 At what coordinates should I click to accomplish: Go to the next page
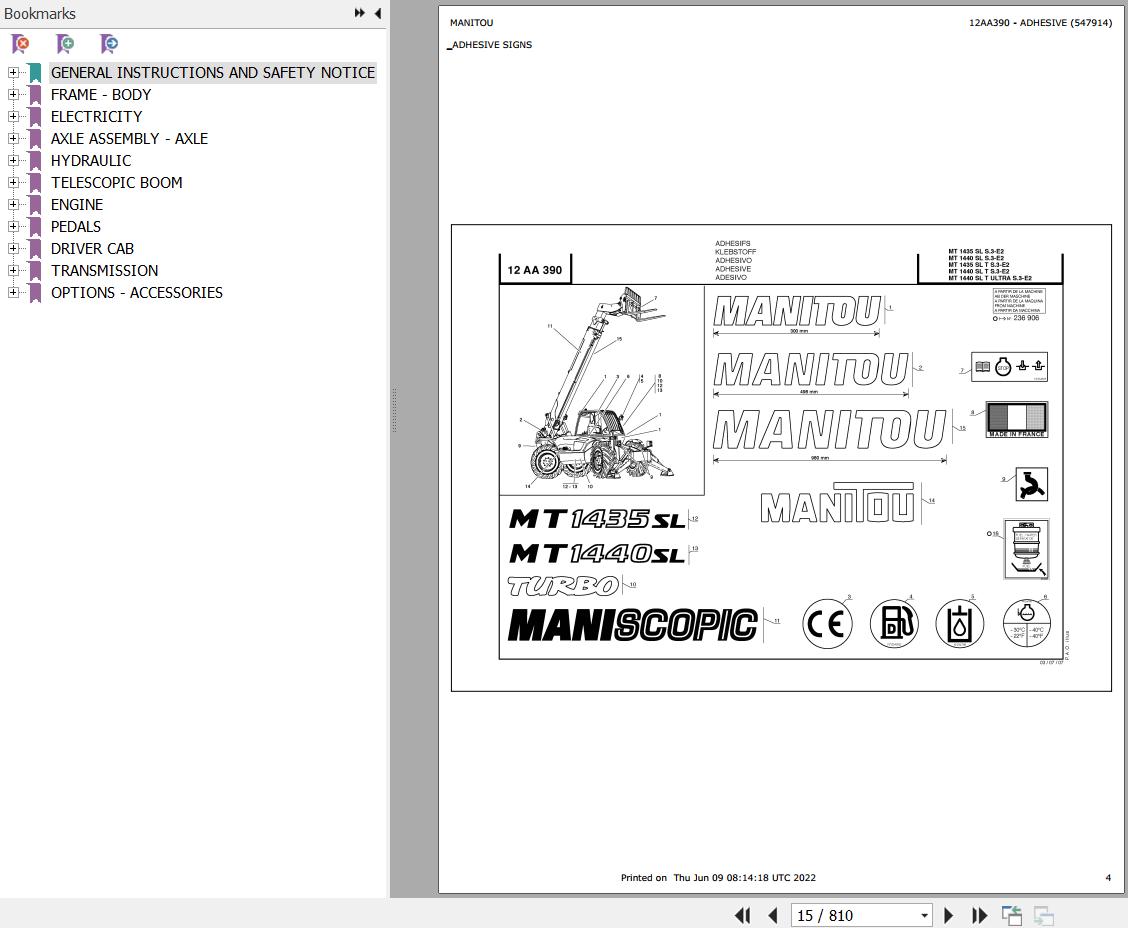948,915
